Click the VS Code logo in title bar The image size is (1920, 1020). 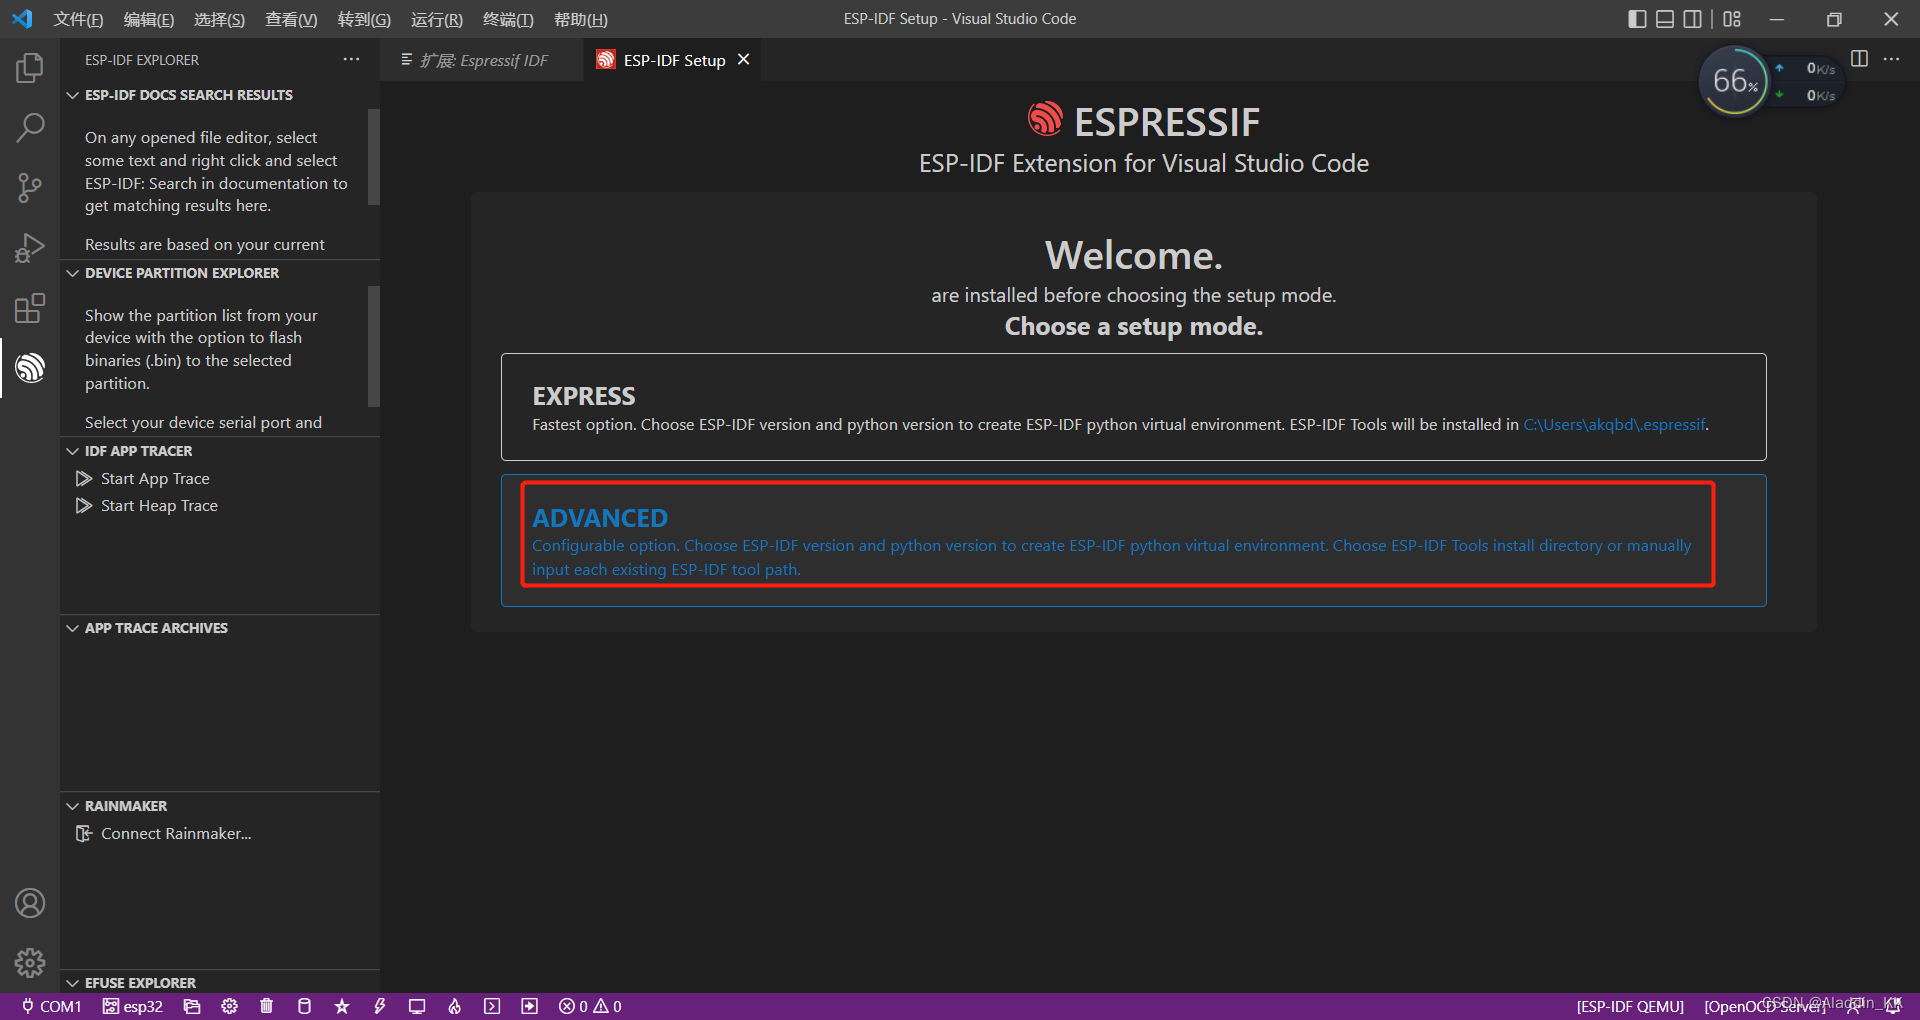point(22,19)
